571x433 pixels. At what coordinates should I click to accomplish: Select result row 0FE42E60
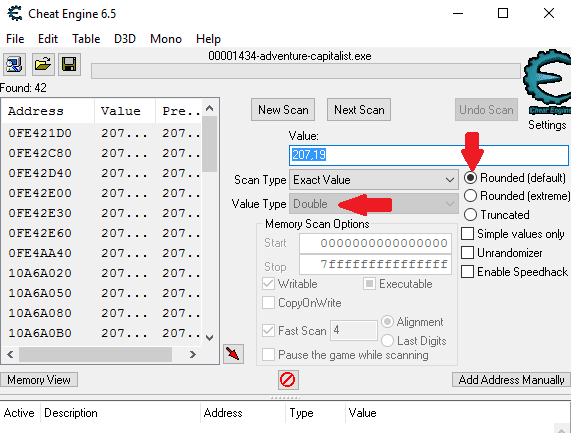pos(102,233)
